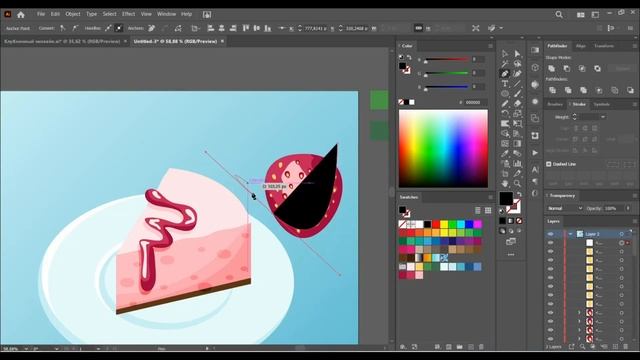This screenshot has width=640, height=360.
Task: Pick the Column Graph tool
Action: coord(517,164)
